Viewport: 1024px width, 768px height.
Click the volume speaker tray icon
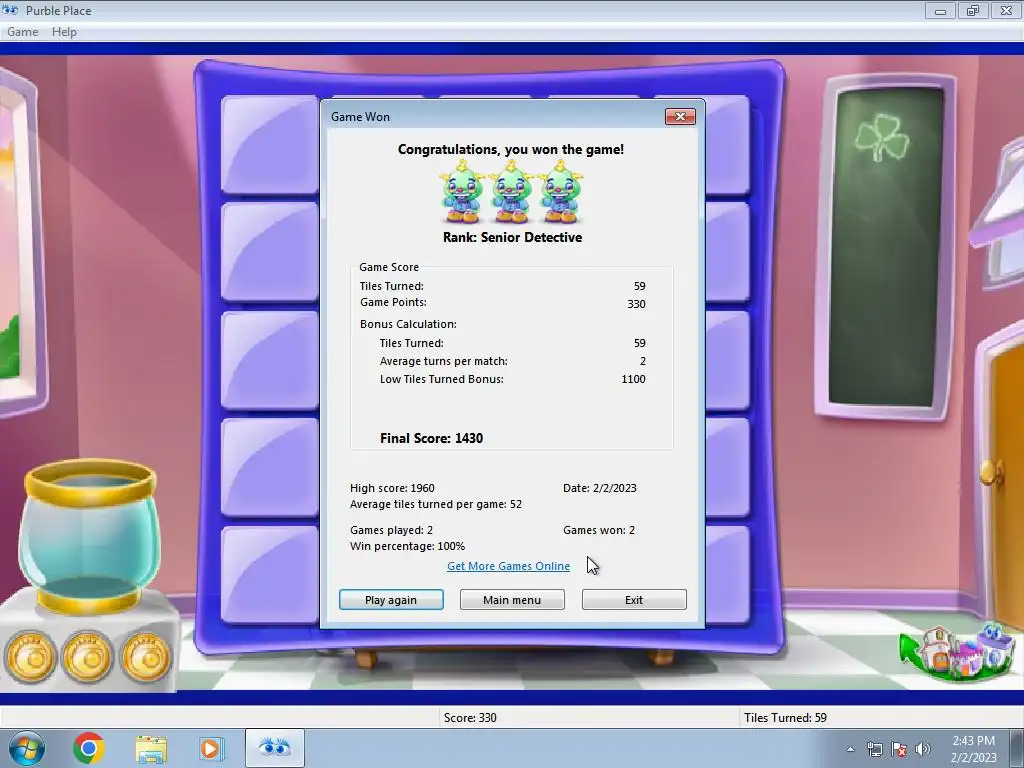(923, 749)
